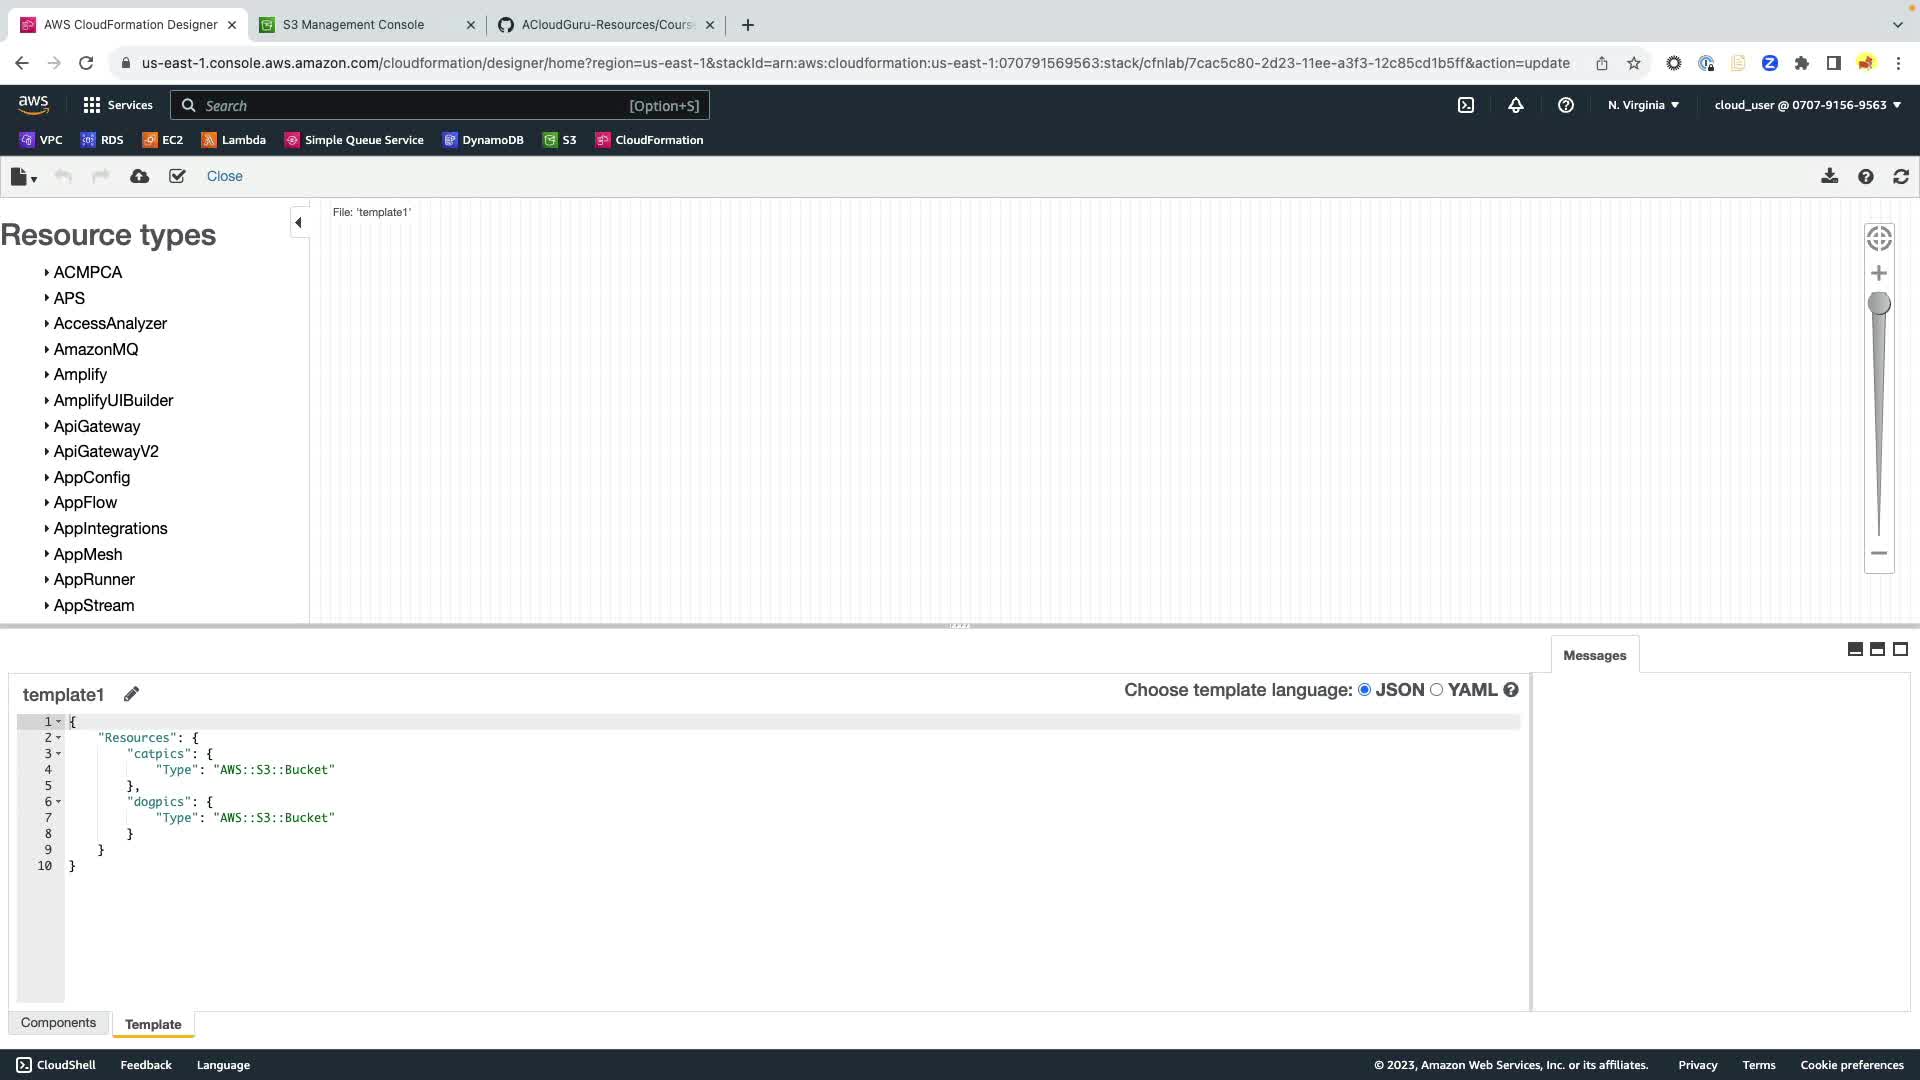Screen dimensions: 1920x1080
Task: Collapse the Resource types side panel
Action: (298, 222)
